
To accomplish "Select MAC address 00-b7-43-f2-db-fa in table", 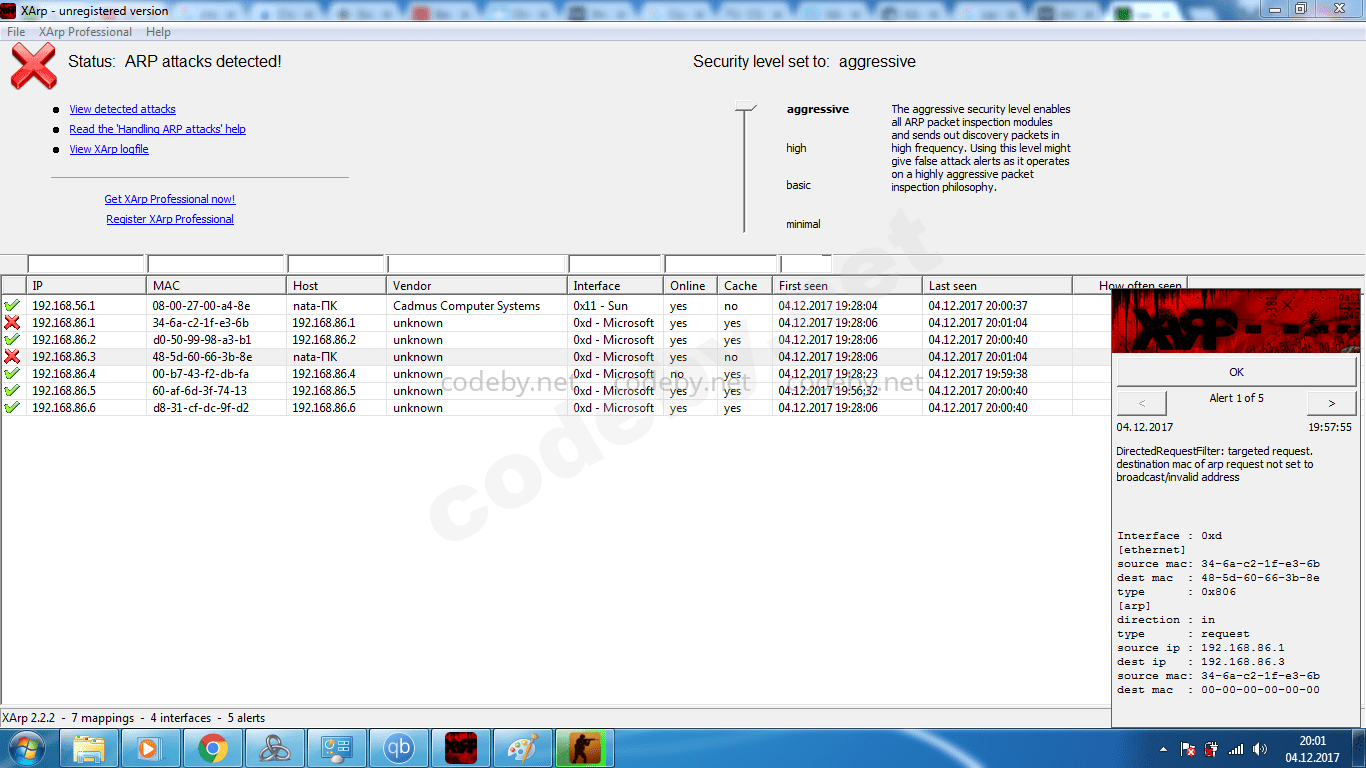I will pos(201,374).
